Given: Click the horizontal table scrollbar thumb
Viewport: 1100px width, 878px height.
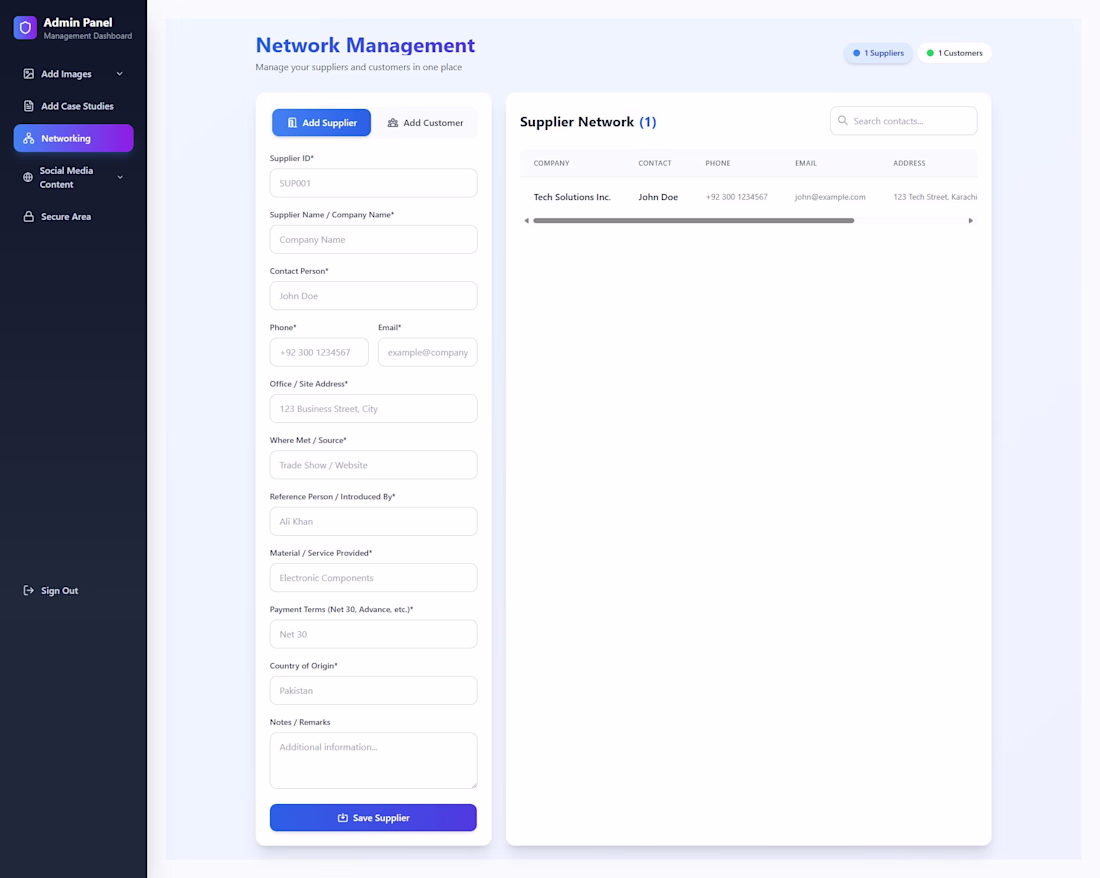Looking at the screenshot, I should [693, 220].
